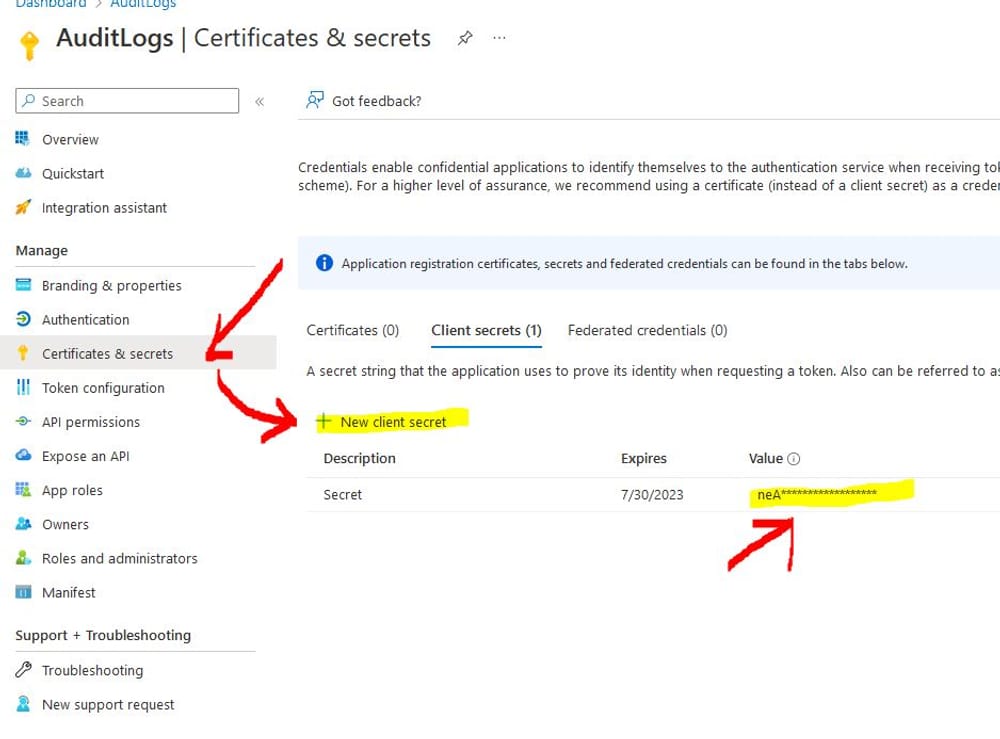Image resolution: width=1000 pixels, height=739 pixels.
Task: Collapse the left navigation pane
Action: click(259, 100)
